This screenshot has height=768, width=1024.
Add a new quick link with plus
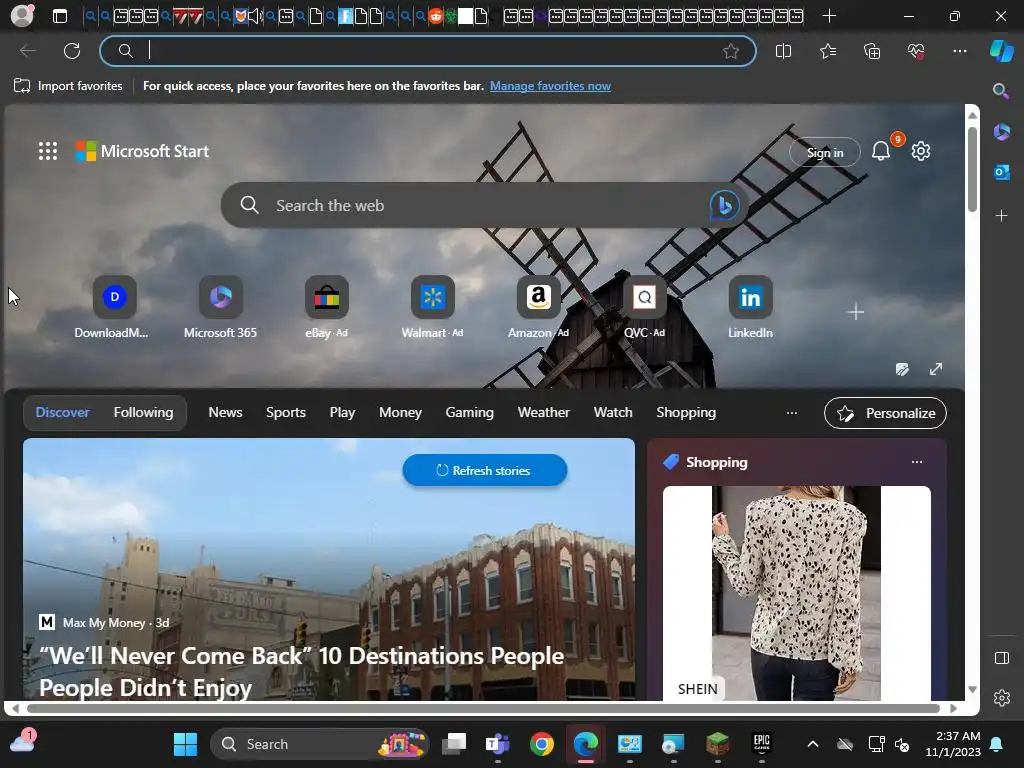(856, 312)
